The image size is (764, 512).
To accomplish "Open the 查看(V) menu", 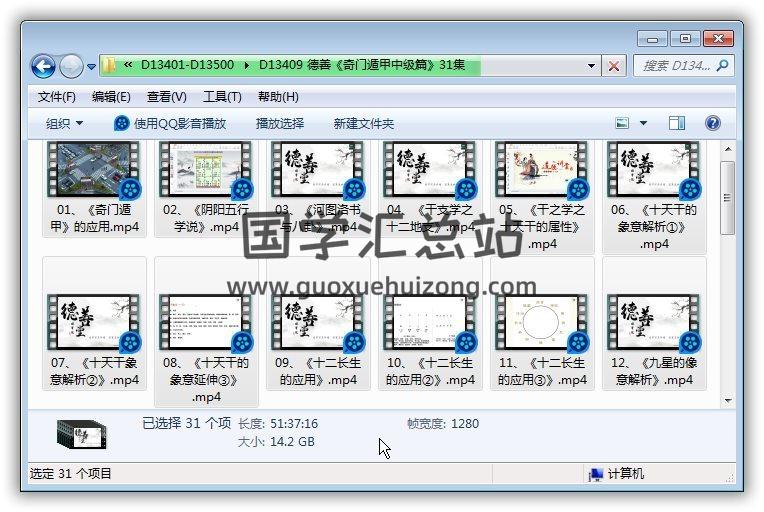I will click(x=167, y=97).
